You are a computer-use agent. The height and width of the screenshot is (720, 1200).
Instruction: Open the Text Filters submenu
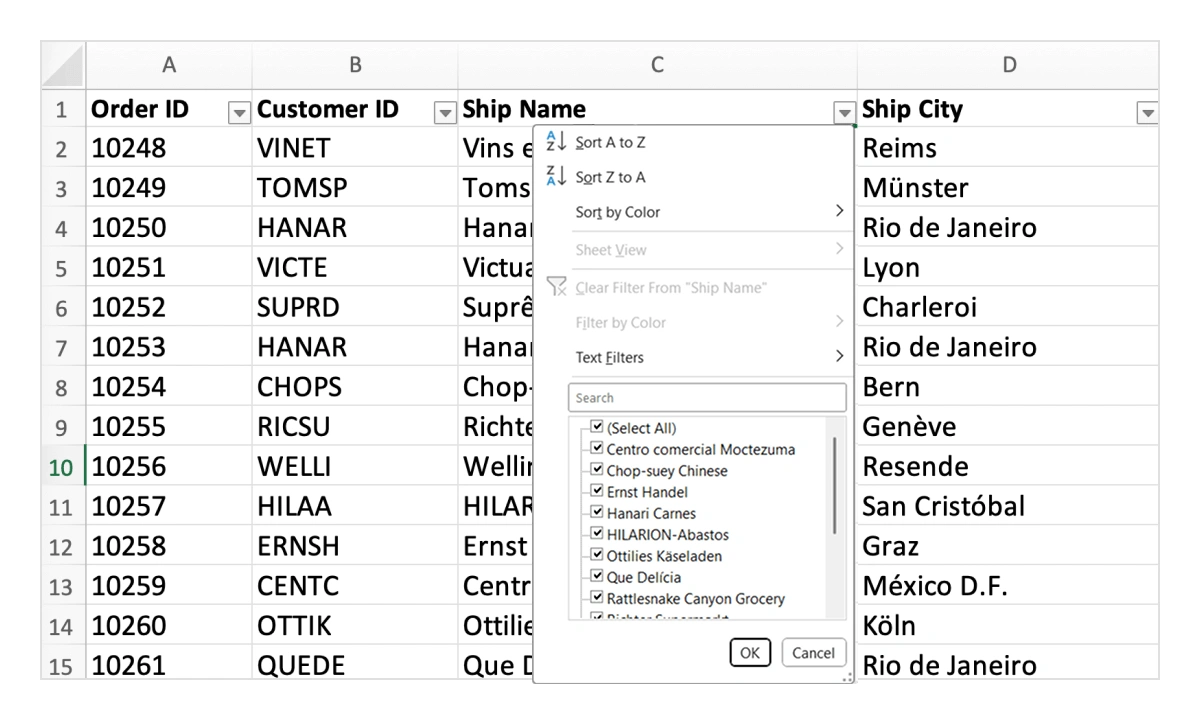839,356
